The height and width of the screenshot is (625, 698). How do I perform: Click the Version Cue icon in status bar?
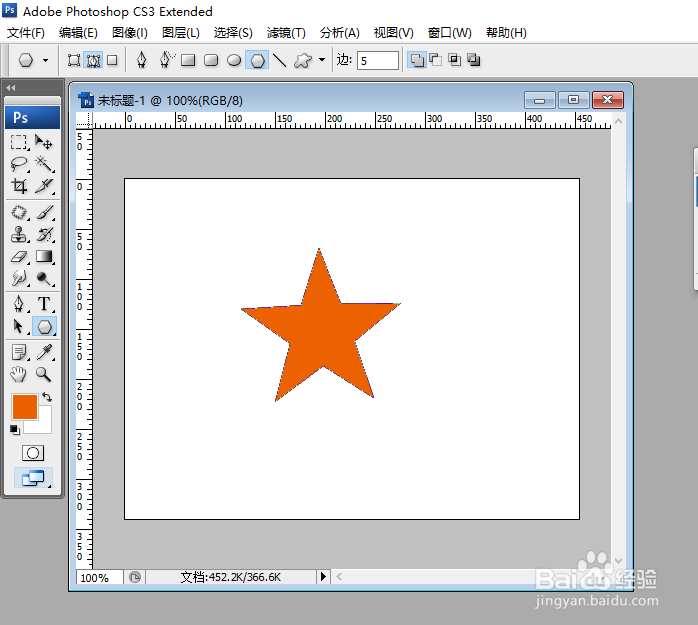[135, 577]
